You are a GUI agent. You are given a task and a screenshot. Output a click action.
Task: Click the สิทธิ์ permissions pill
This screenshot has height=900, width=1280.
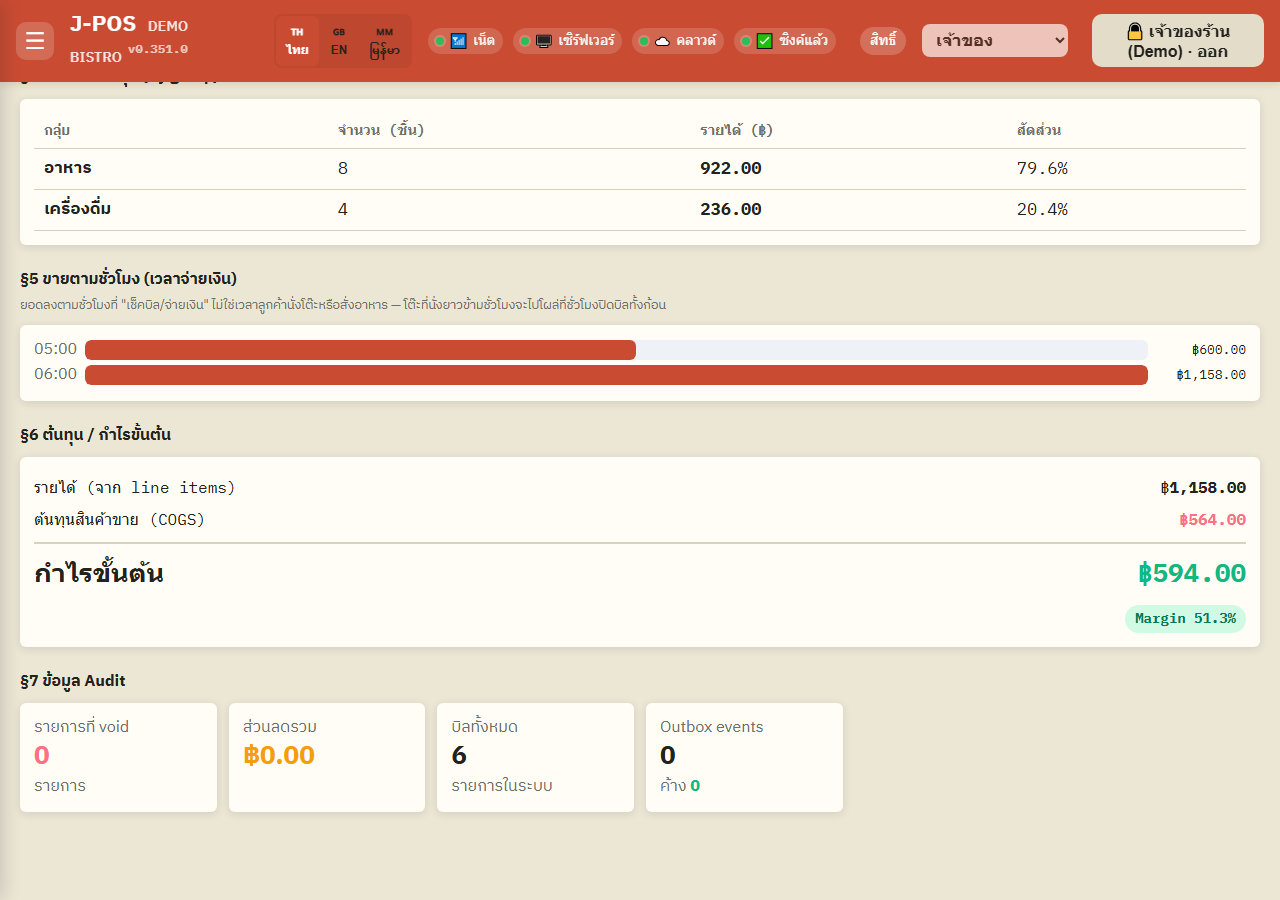883,41
